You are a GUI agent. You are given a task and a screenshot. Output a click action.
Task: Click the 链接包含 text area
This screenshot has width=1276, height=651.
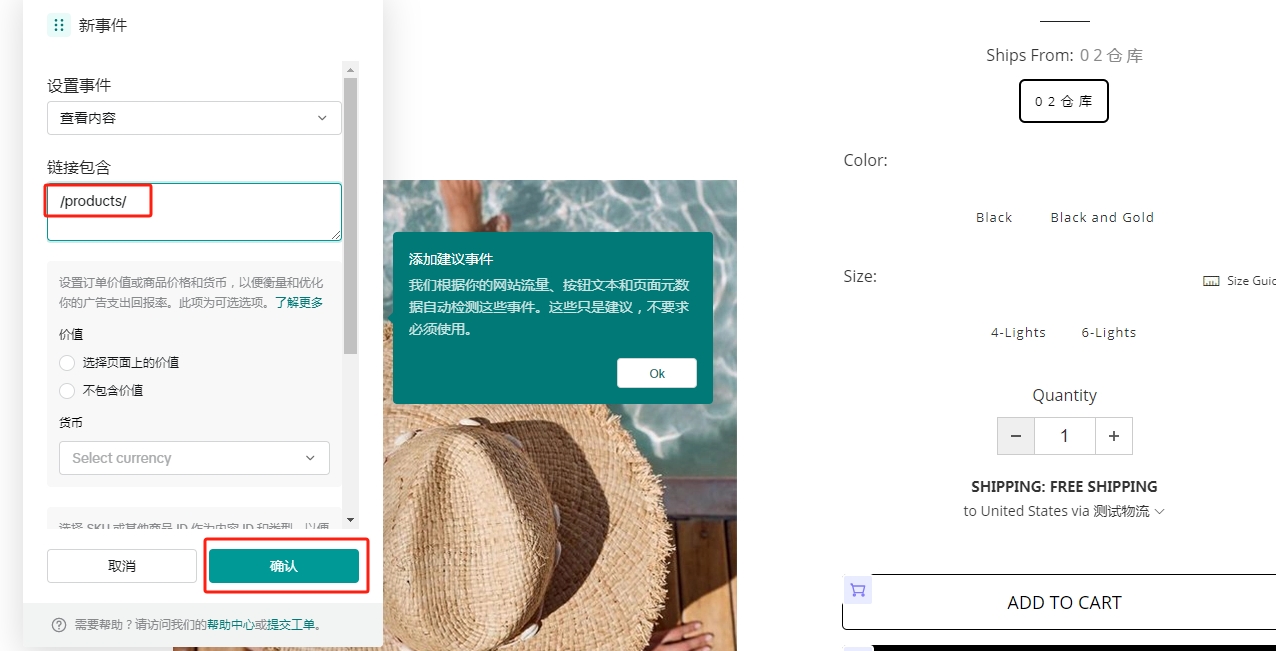point(194,212)
